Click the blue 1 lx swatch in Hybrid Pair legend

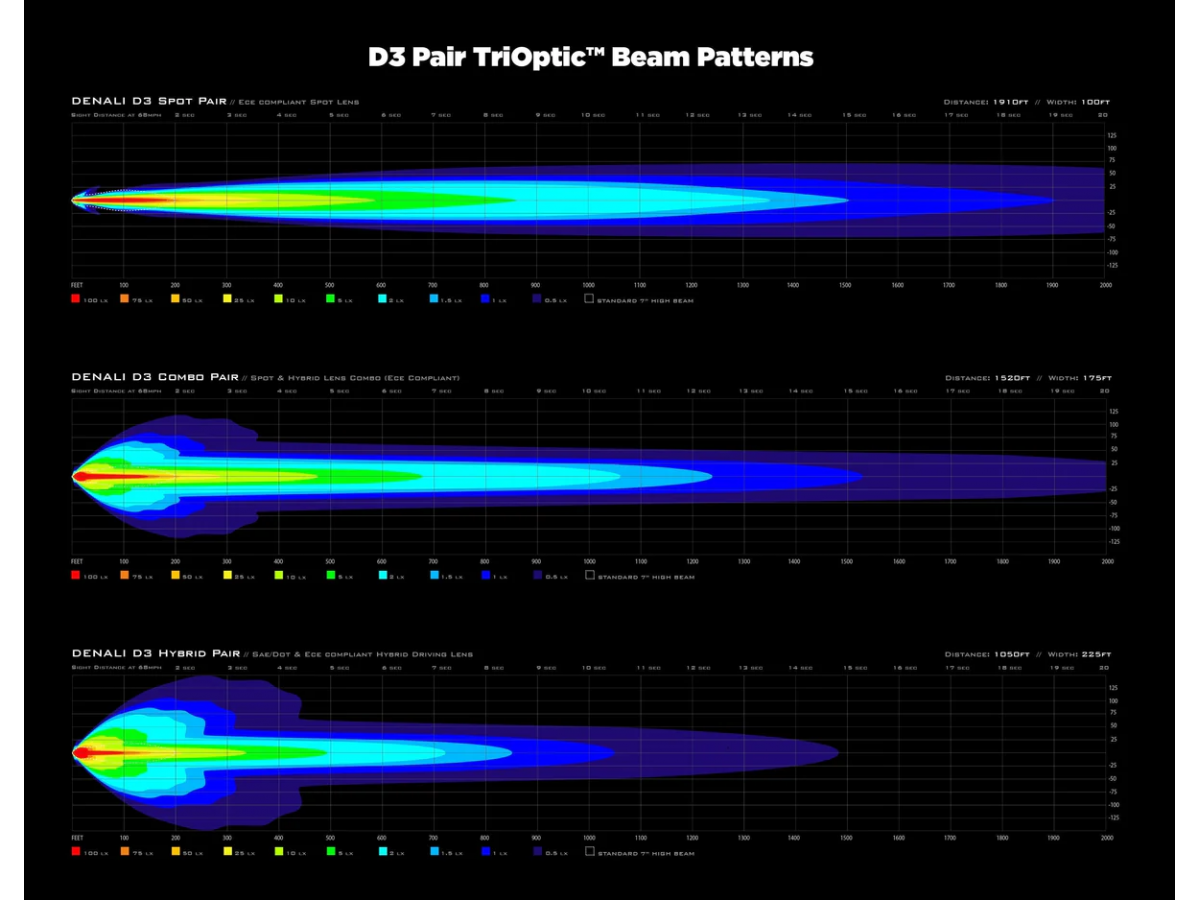[x=485, y=852]
